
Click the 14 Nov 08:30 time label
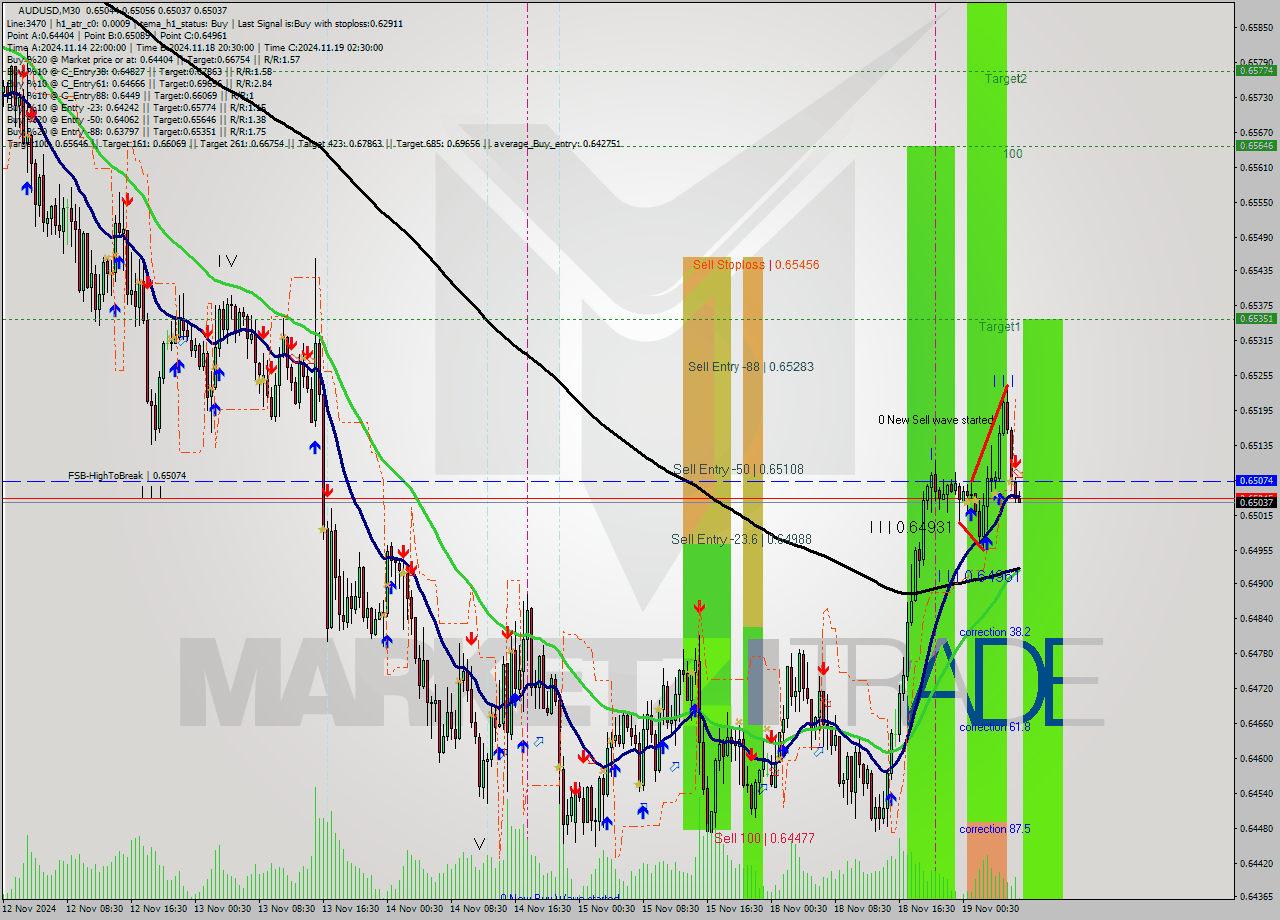[x=480, y=909]
